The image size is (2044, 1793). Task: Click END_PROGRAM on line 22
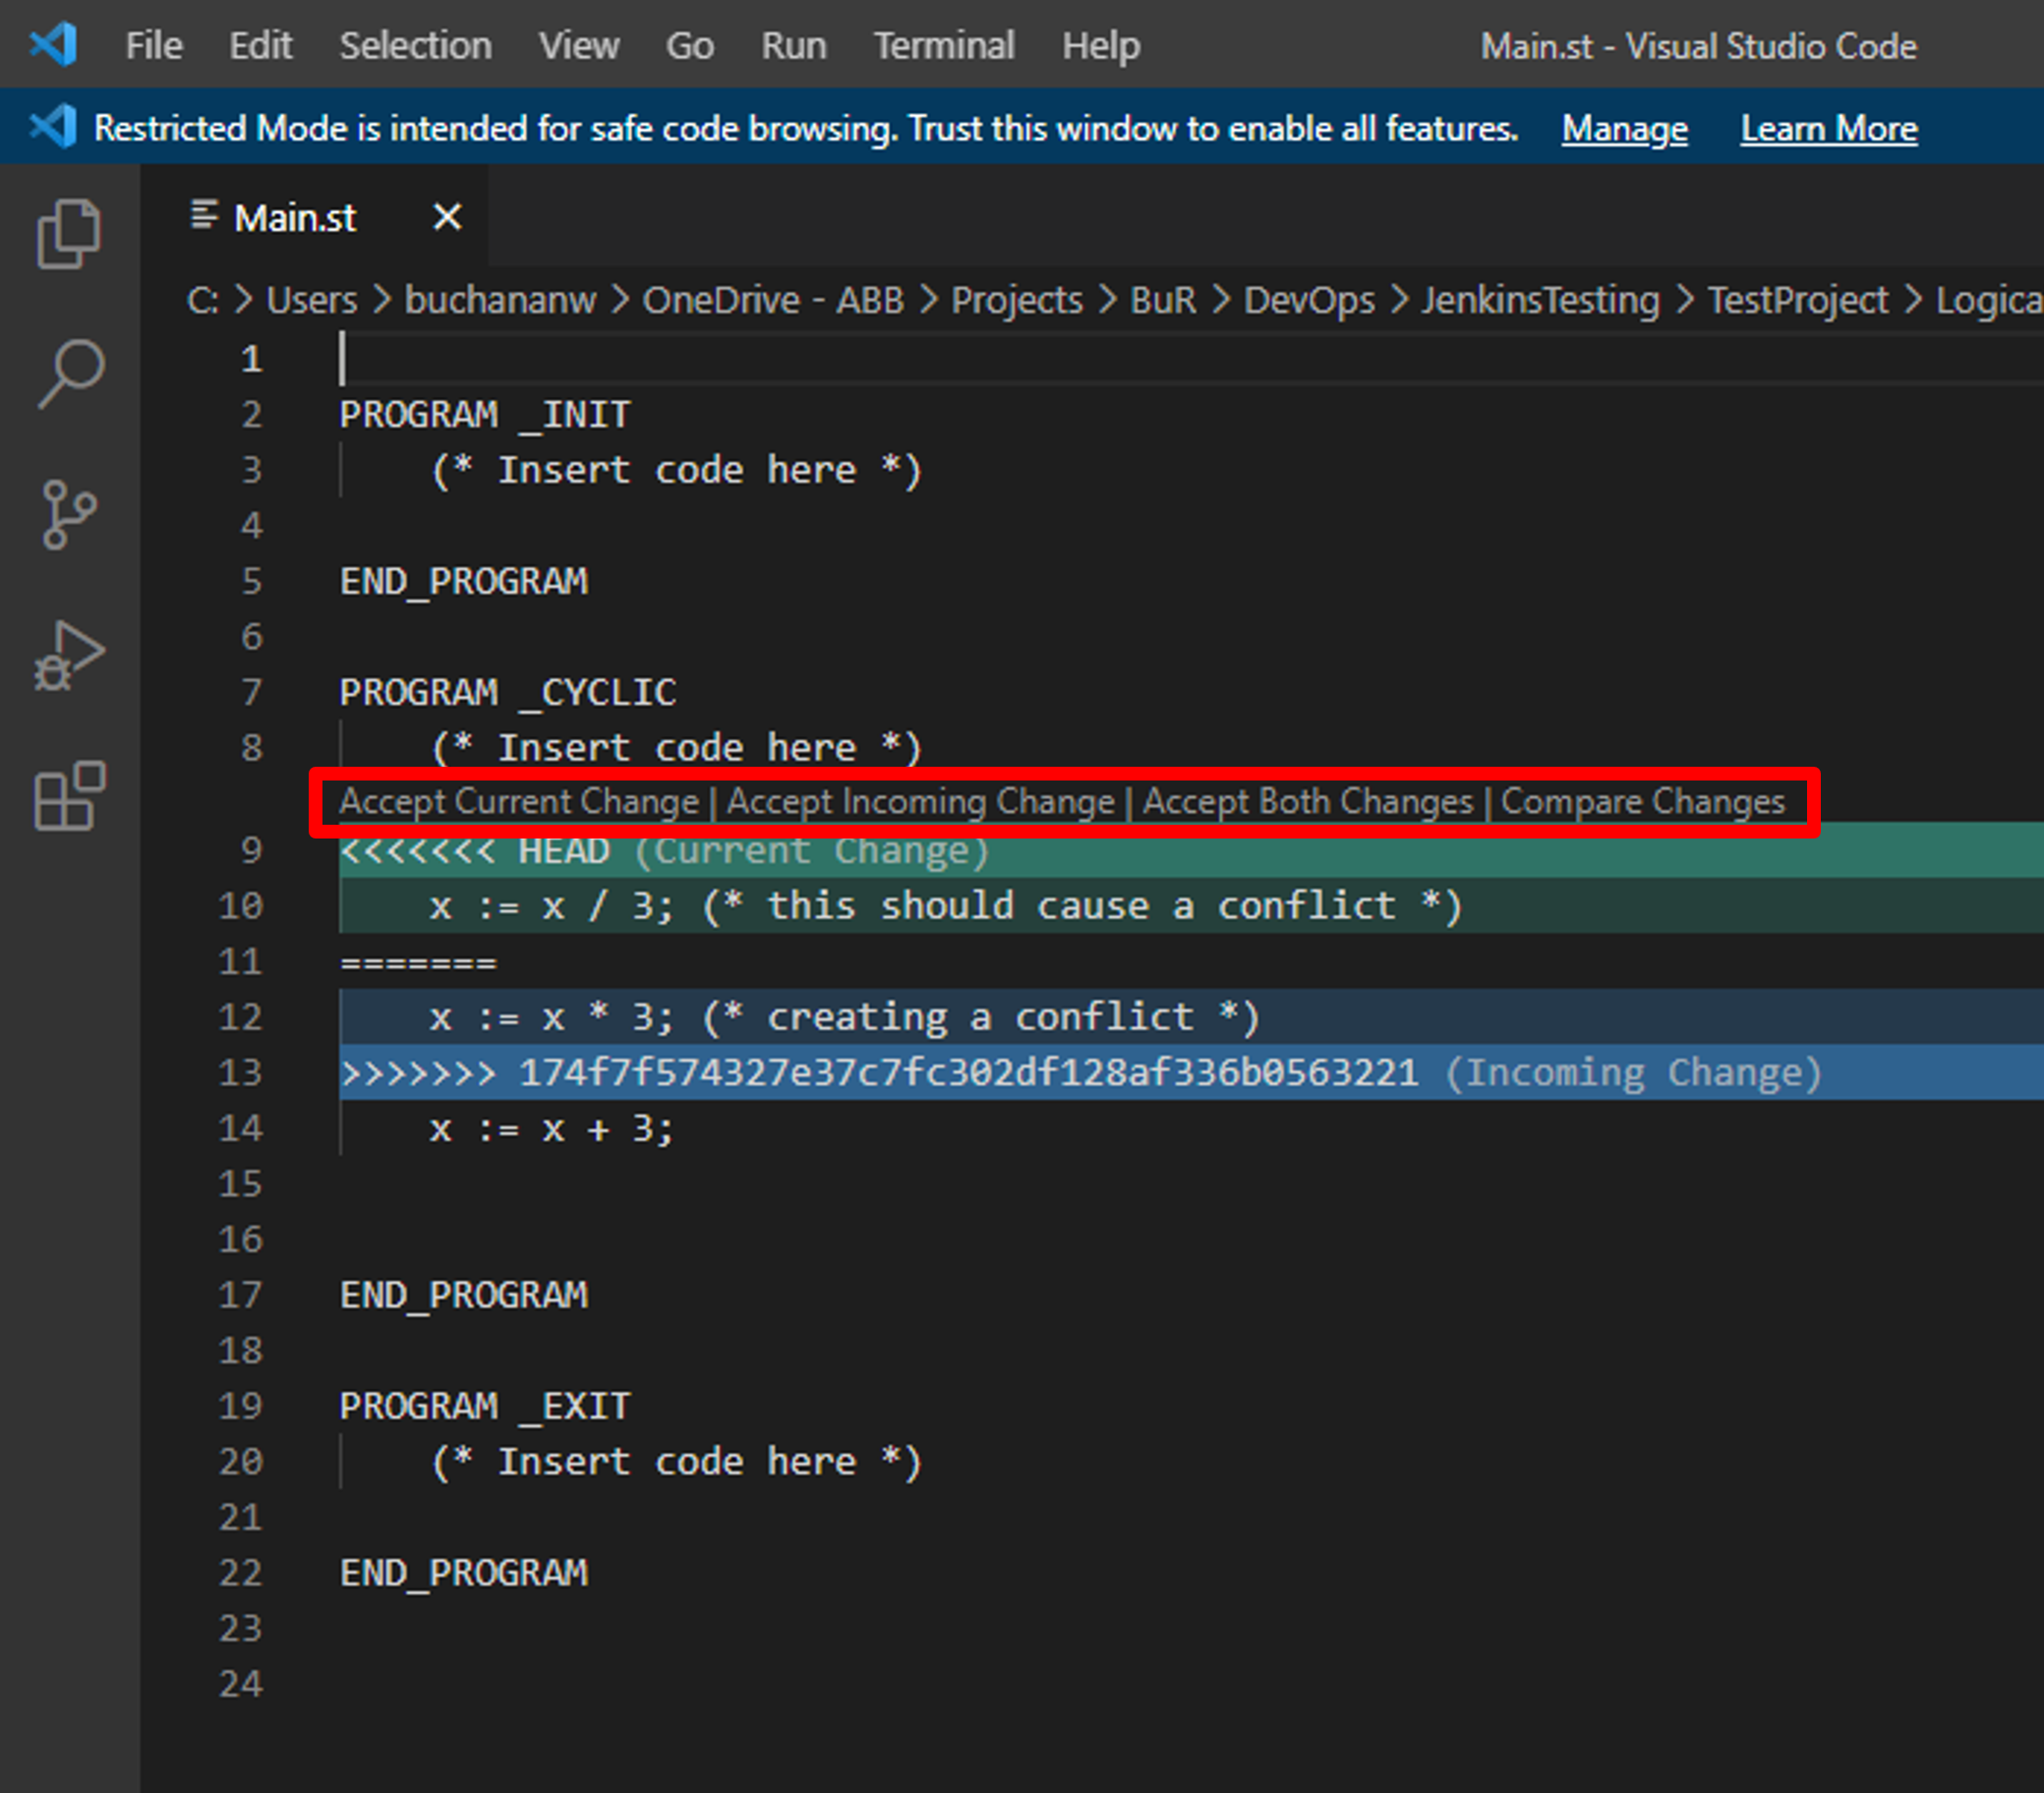click(x=464, y=1573)
